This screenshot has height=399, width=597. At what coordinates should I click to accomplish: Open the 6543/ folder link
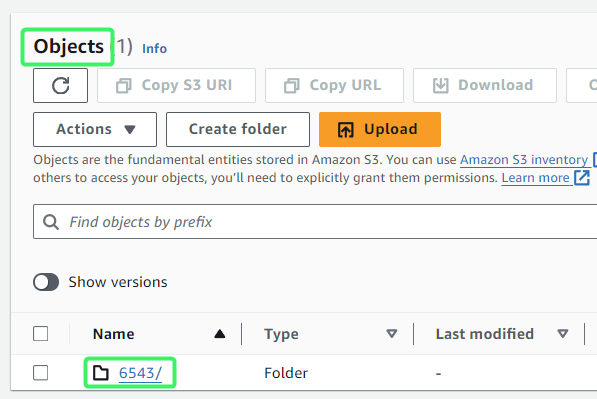tap(140, 373)
